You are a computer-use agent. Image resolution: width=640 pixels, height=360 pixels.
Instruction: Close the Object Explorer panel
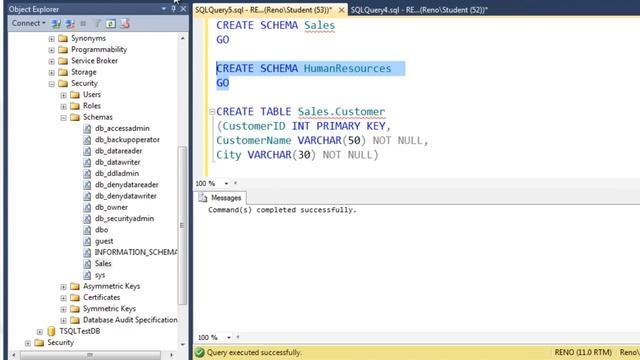183,9
